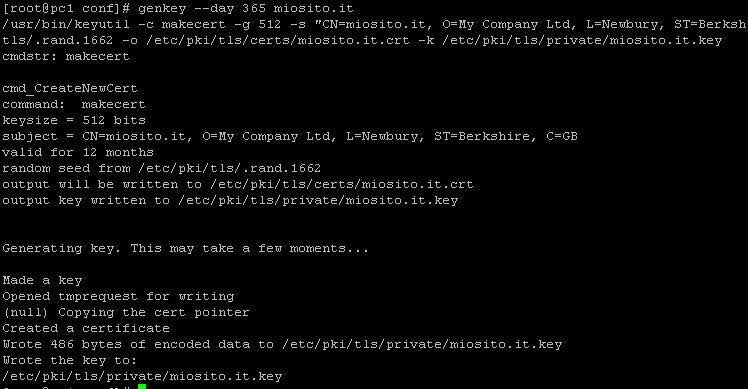Click the random seed .rand.1662 path
The image size is (748, 389).
click(229, 168)
